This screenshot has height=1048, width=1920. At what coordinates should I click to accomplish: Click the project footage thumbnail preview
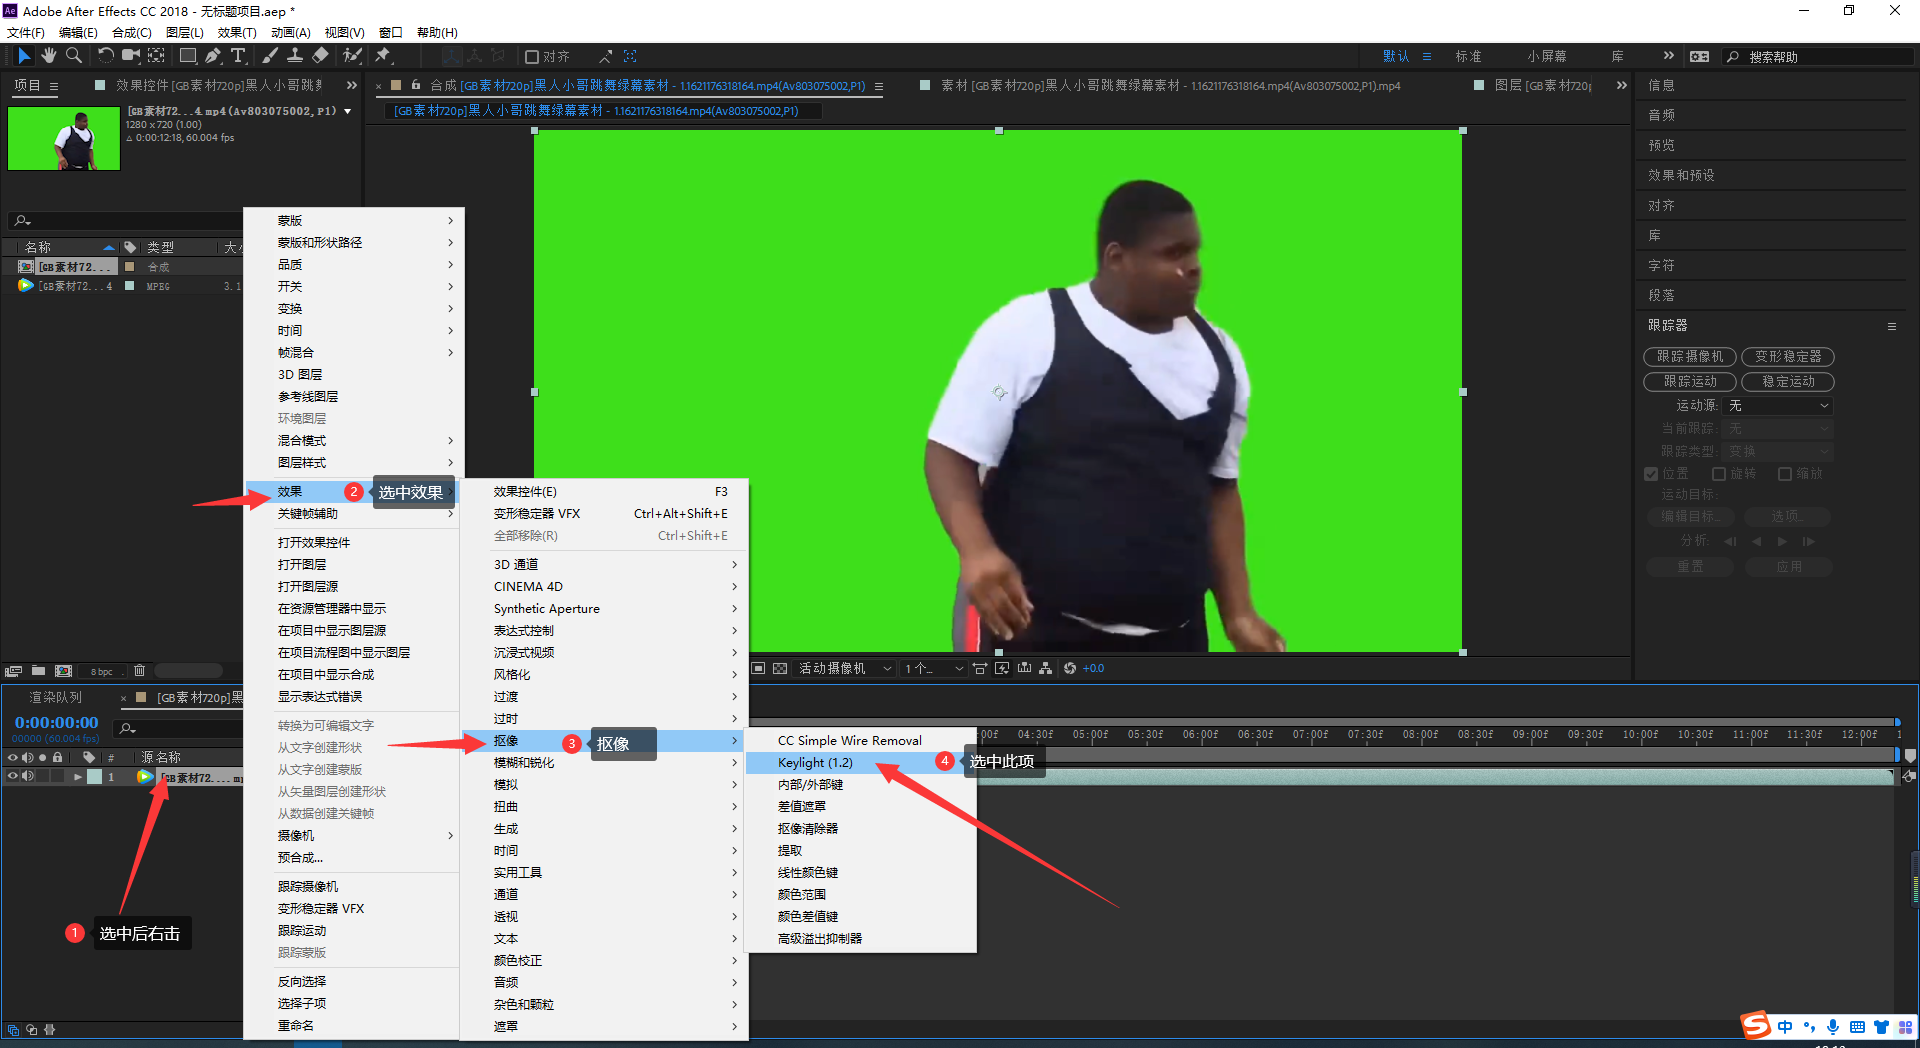tap(64, 139)
